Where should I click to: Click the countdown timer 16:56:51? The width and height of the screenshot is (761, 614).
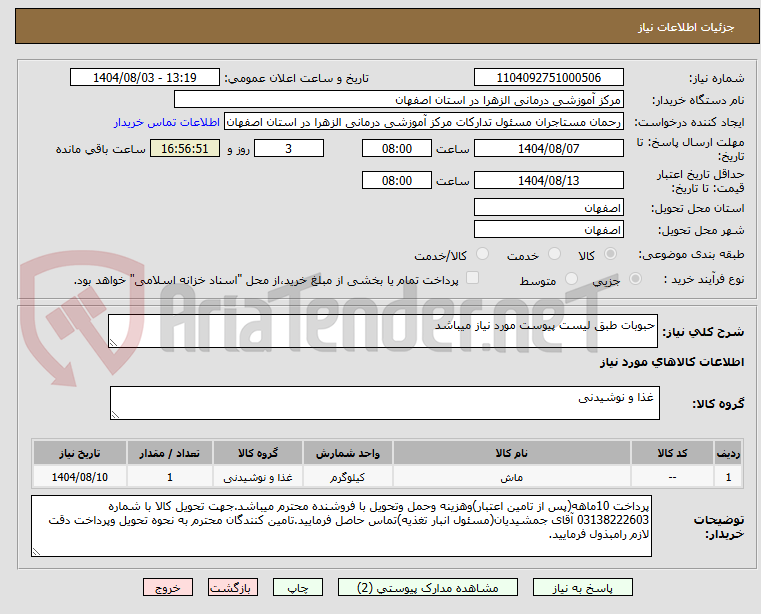(185, 148)
